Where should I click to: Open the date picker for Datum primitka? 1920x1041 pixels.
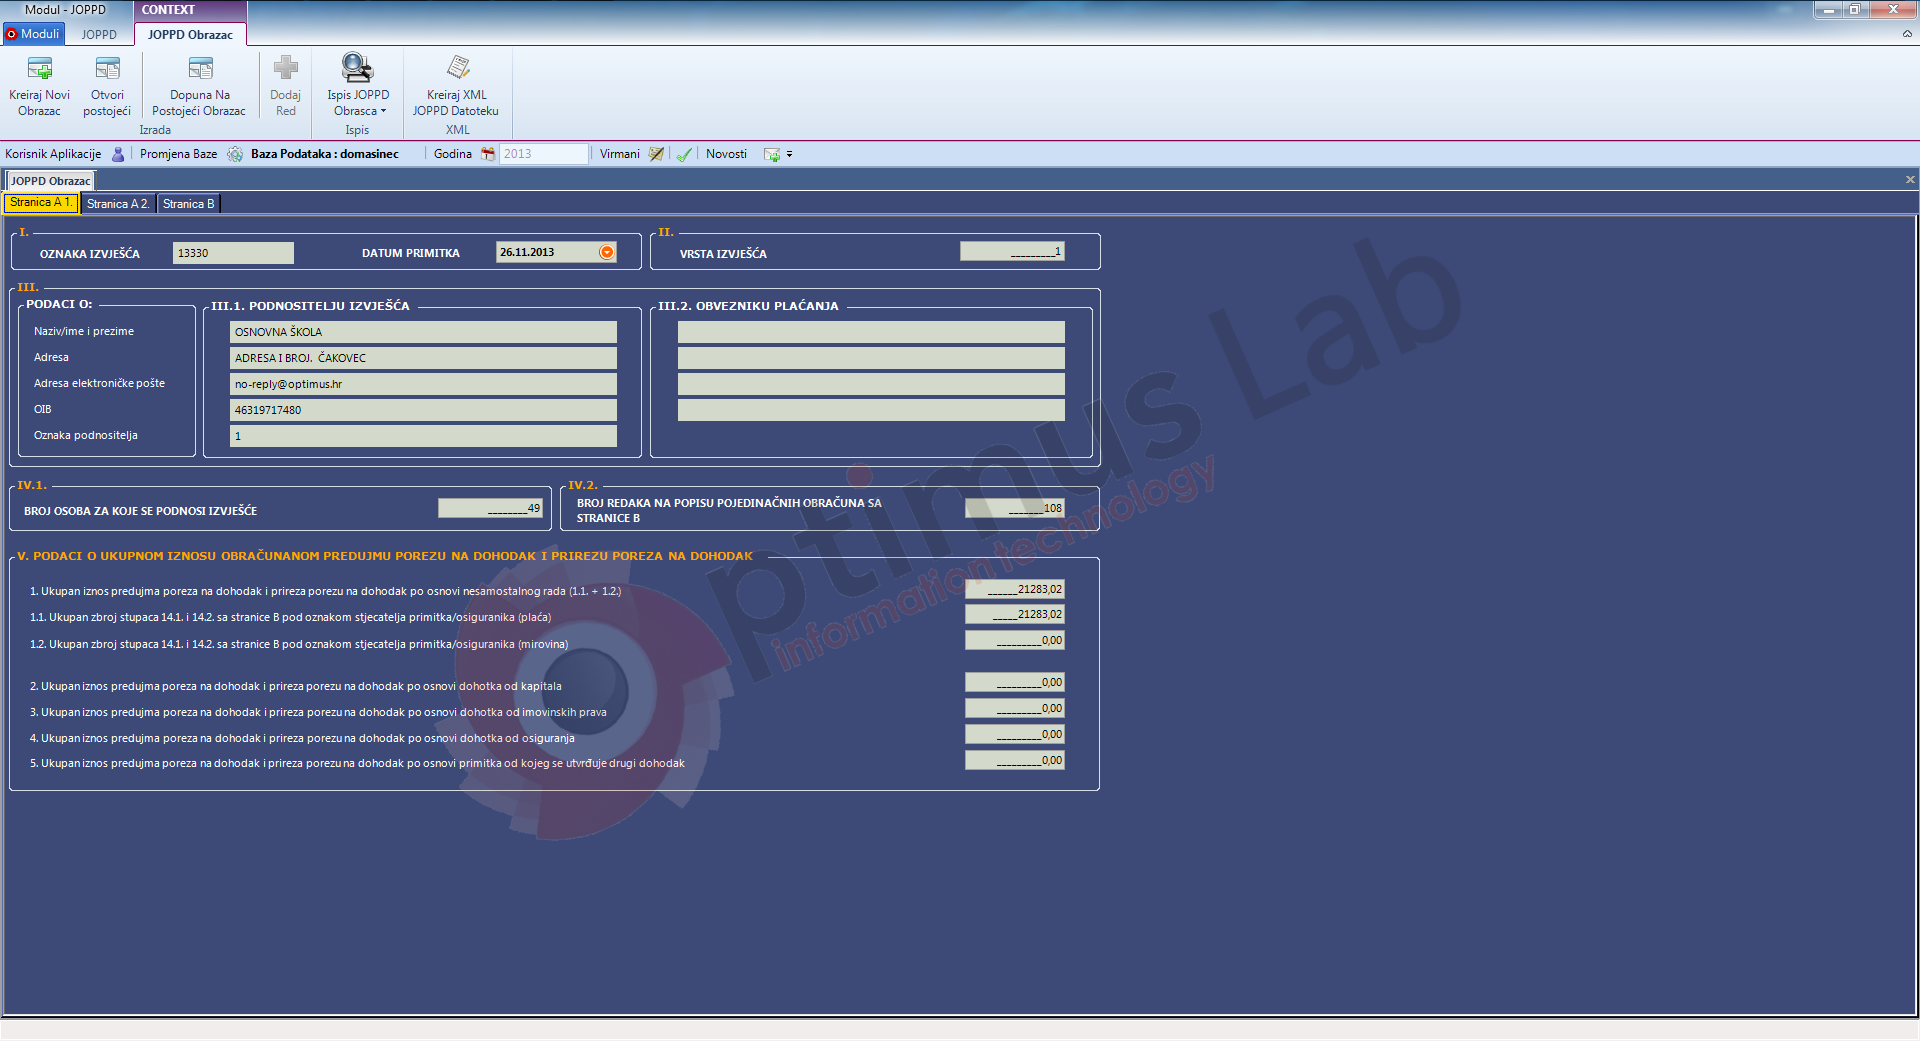[x=607, y=252]
